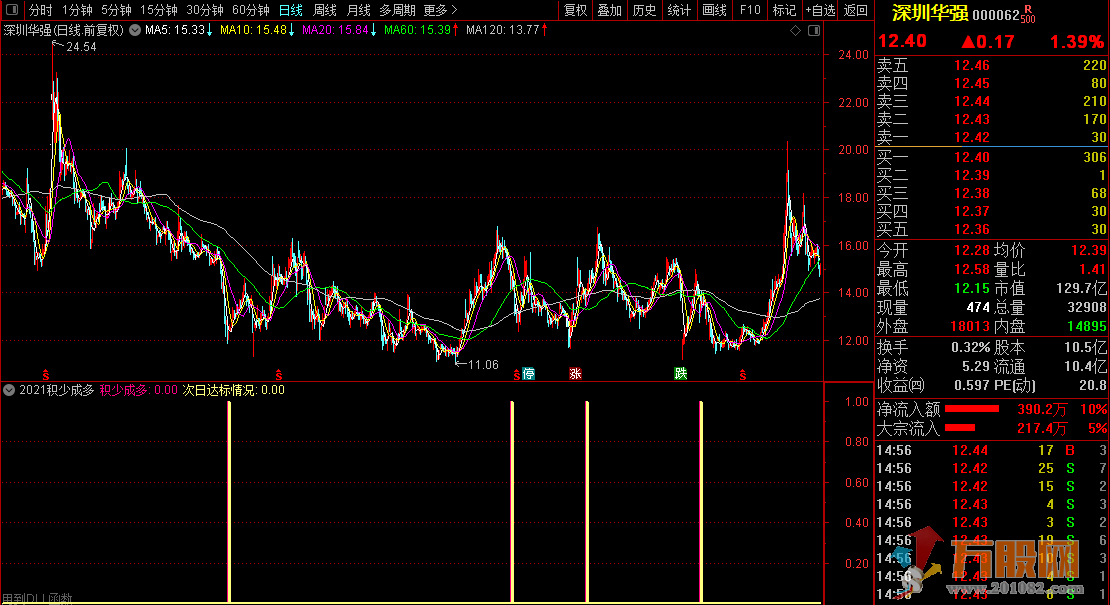Viewport: 1110px width, 605px height.
Task: Select the 月线 monthly tab
Action: pos(358,10)
